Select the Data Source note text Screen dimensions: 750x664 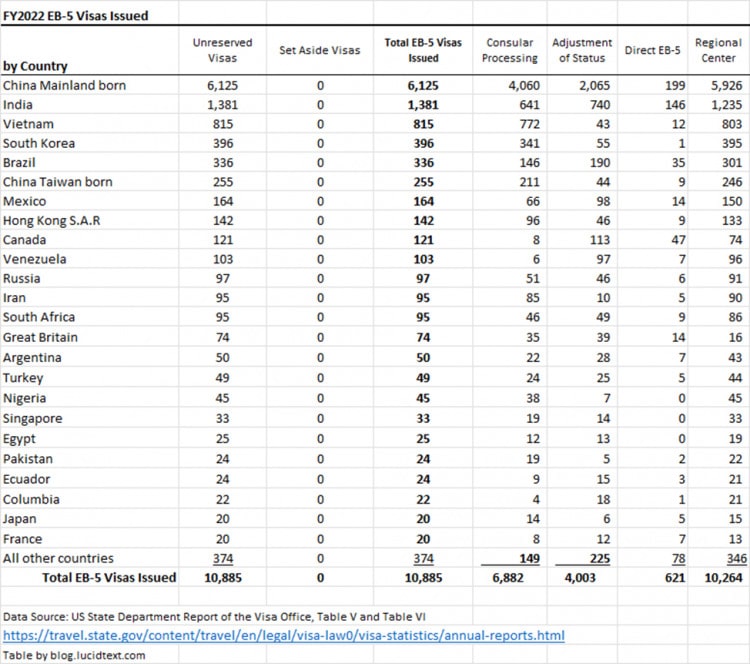(x=214, y=617)
